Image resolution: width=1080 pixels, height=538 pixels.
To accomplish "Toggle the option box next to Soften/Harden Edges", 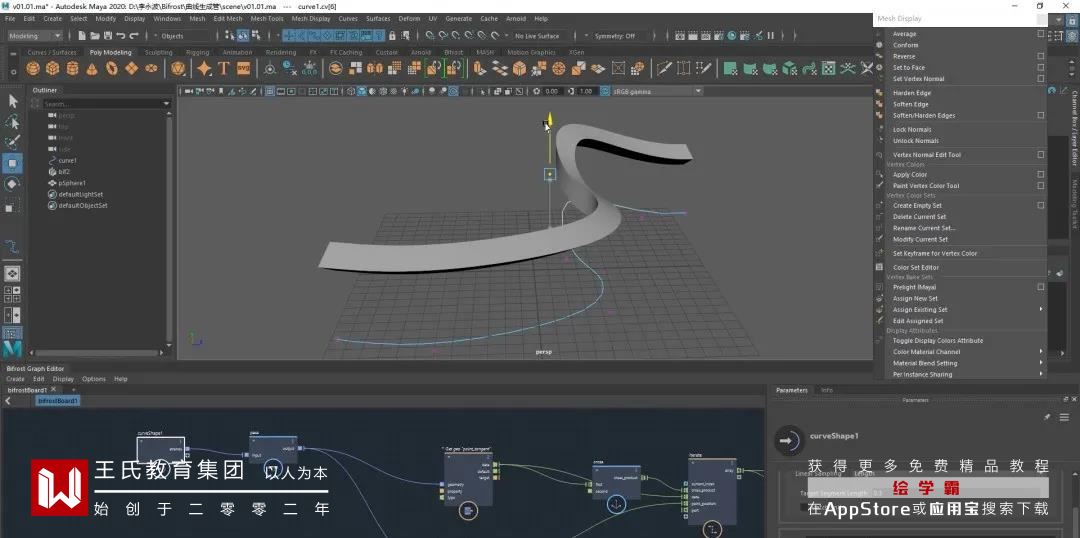I will point(1041,116).
